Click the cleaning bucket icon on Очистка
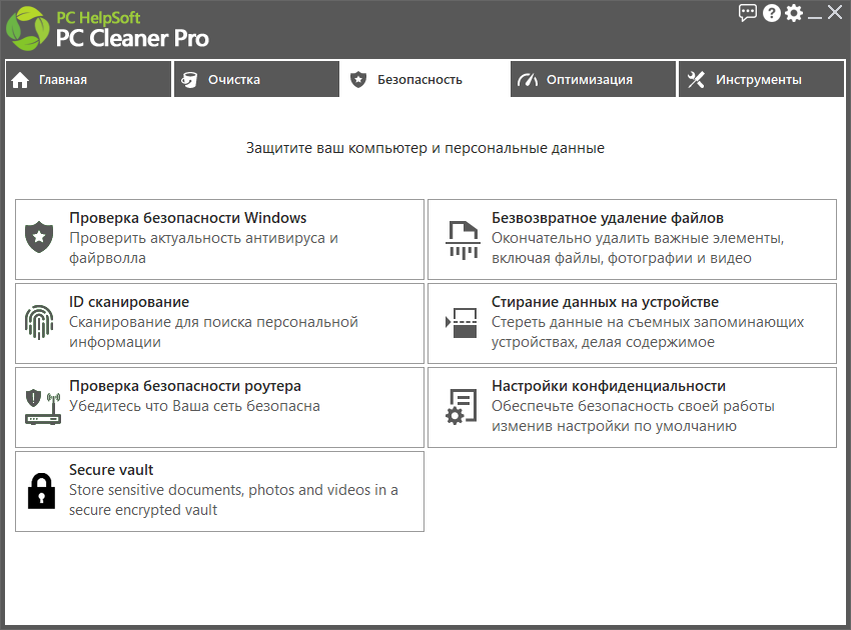Image resolution: width=851 pixels, height=630 pixels. pos(189,80)
